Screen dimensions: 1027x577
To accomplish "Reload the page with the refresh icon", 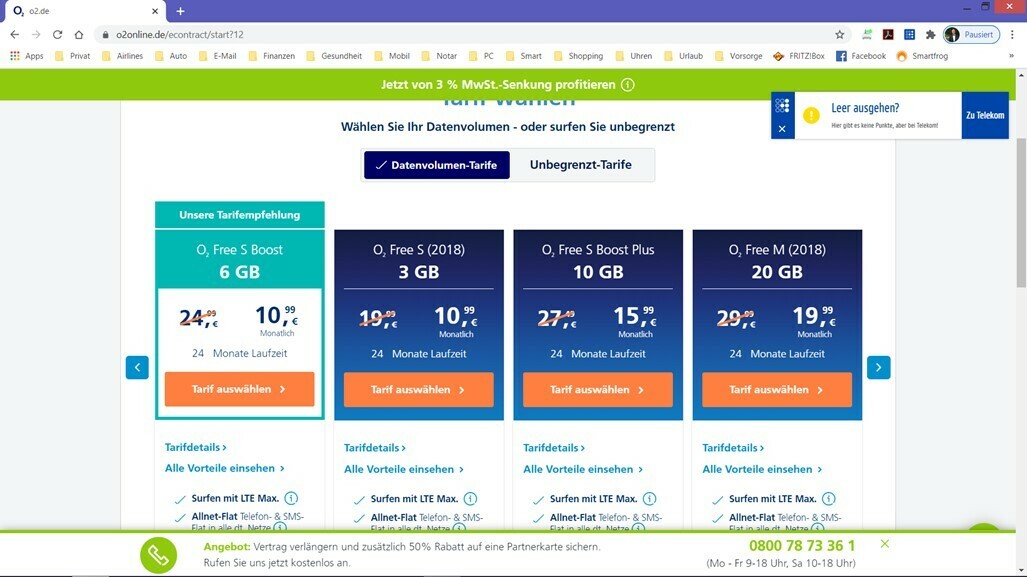I will (x=58, y=35).
